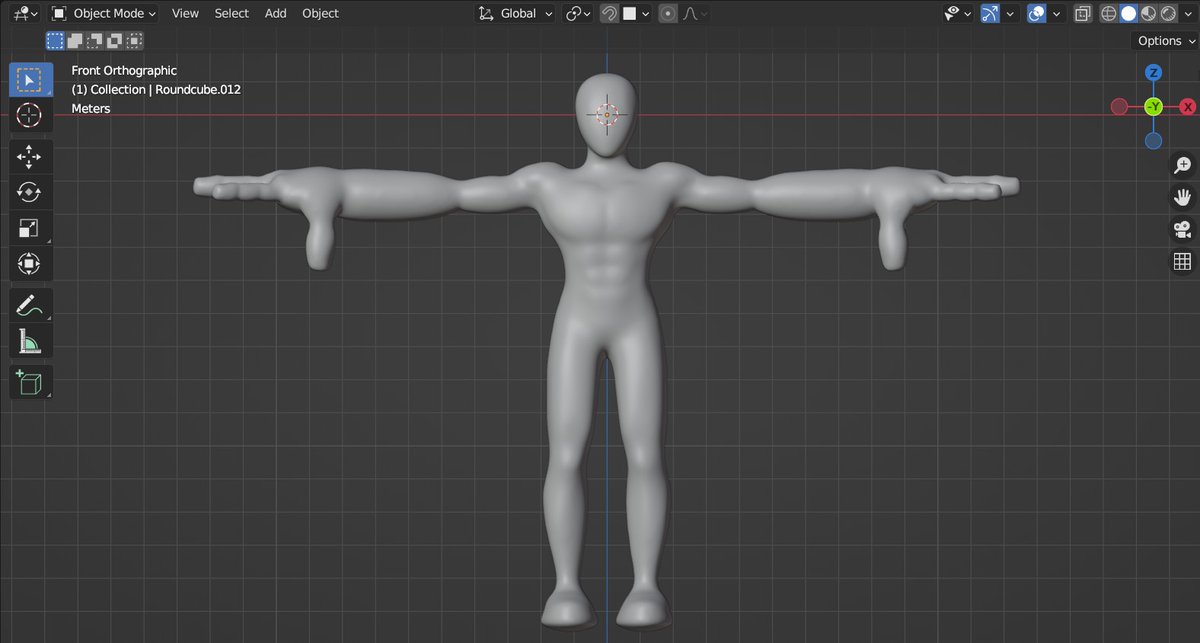Set selection mode to new selection
The width and height of the screenshot is (1200, 643).
pyautogui.click(x=55, y=41)
